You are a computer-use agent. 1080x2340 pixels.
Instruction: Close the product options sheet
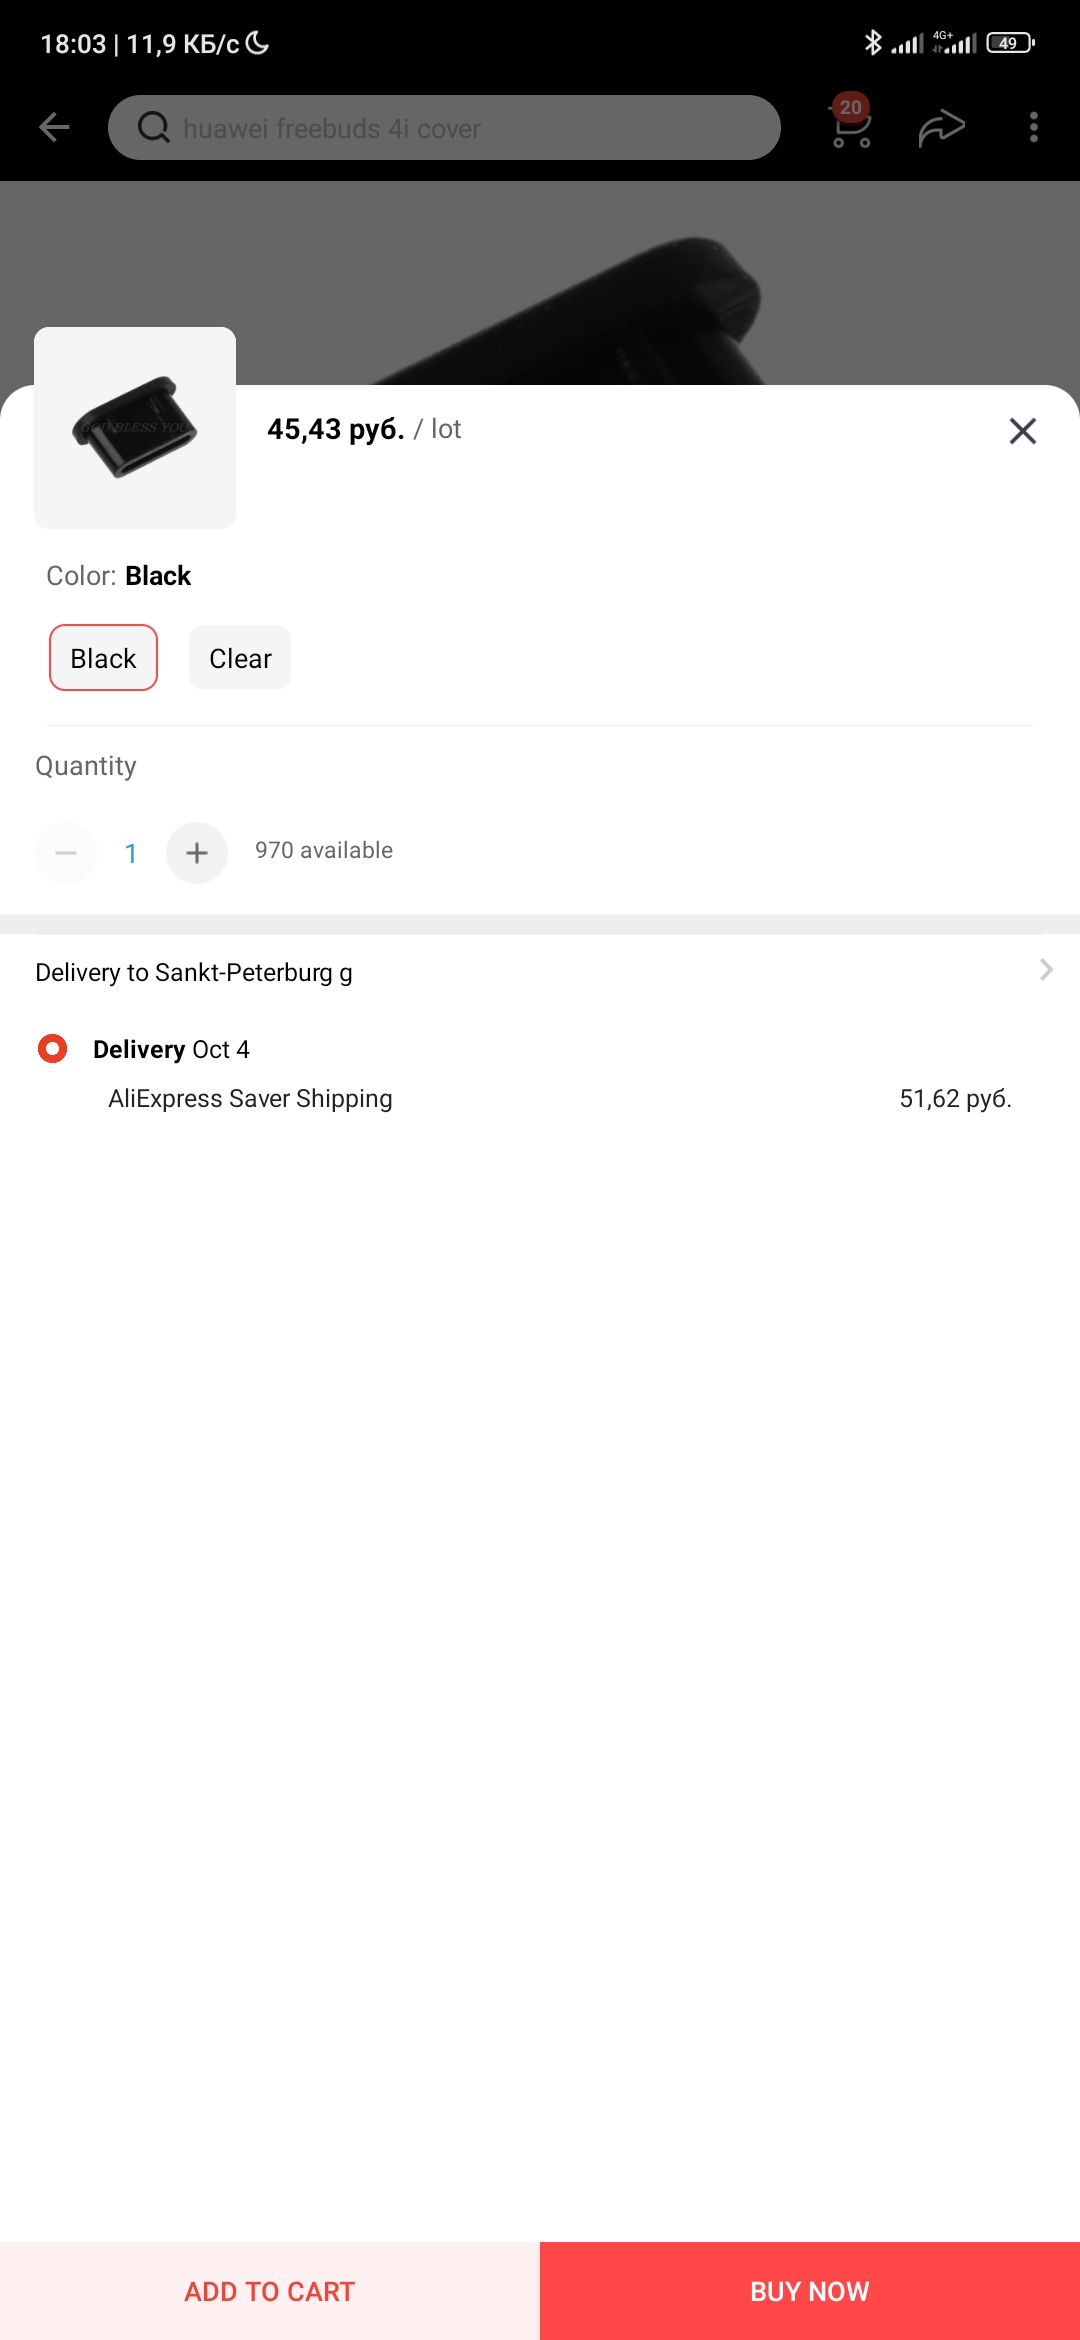[x=1022, y=431]
